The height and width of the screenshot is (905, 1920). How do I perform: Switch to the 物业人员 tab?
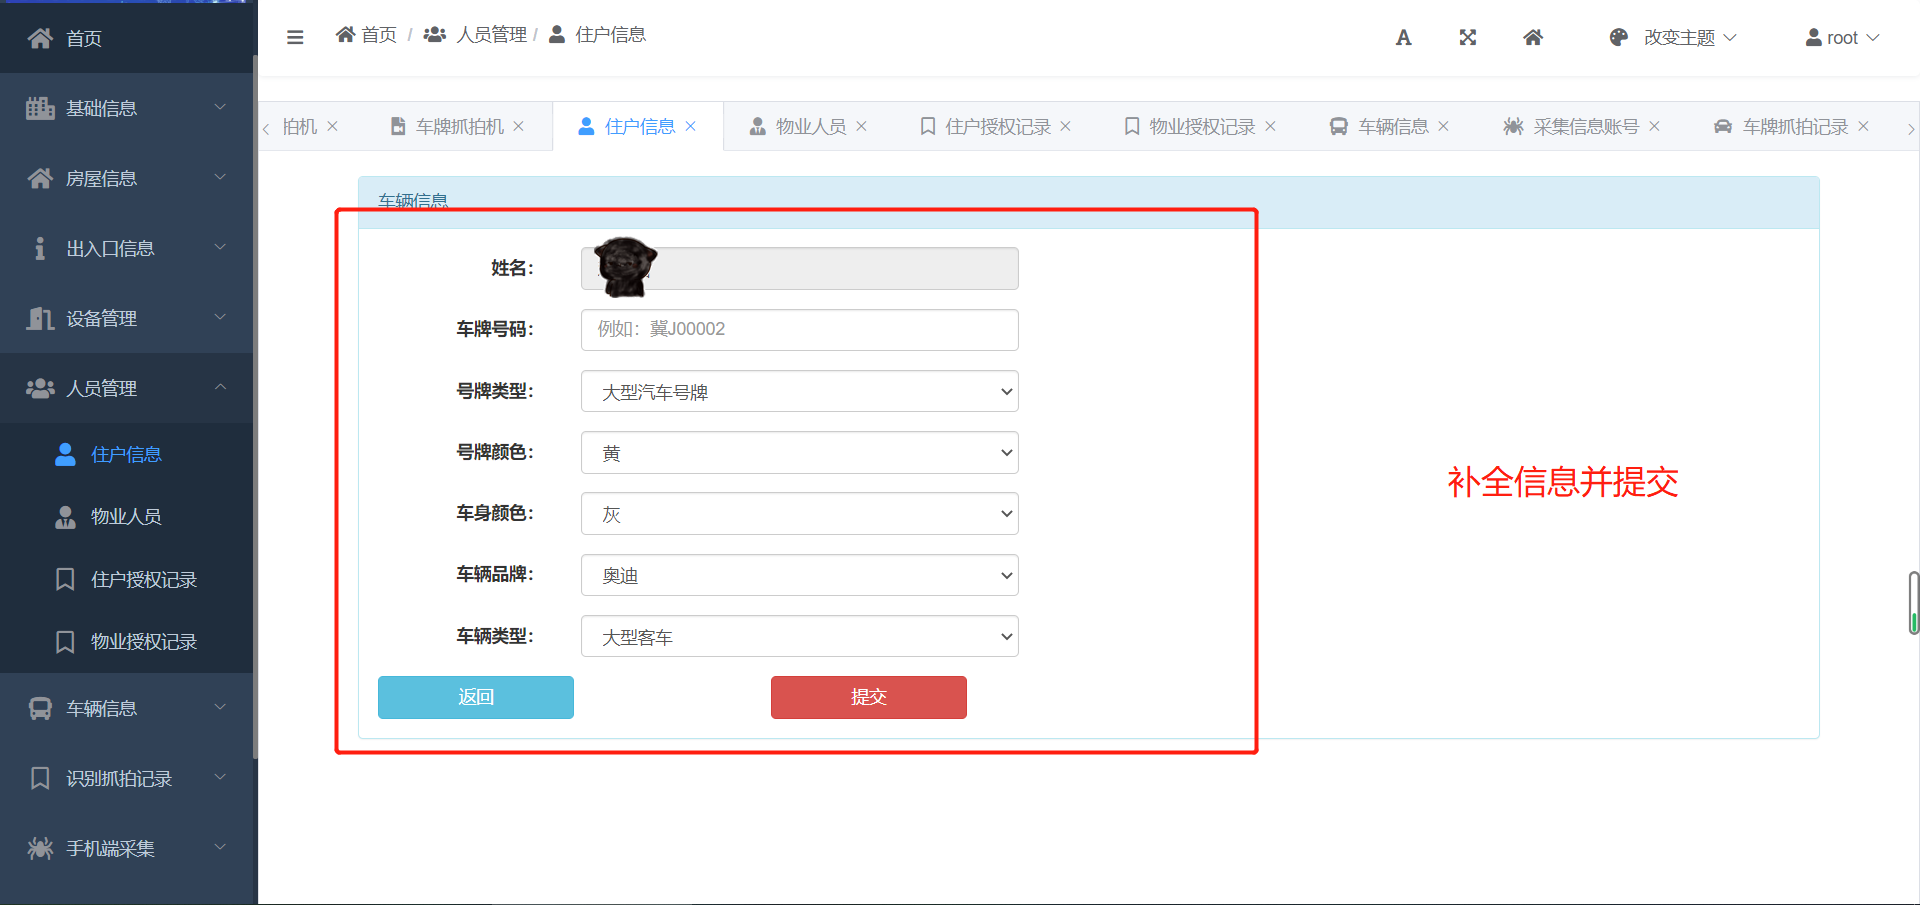tap(810, 127)
